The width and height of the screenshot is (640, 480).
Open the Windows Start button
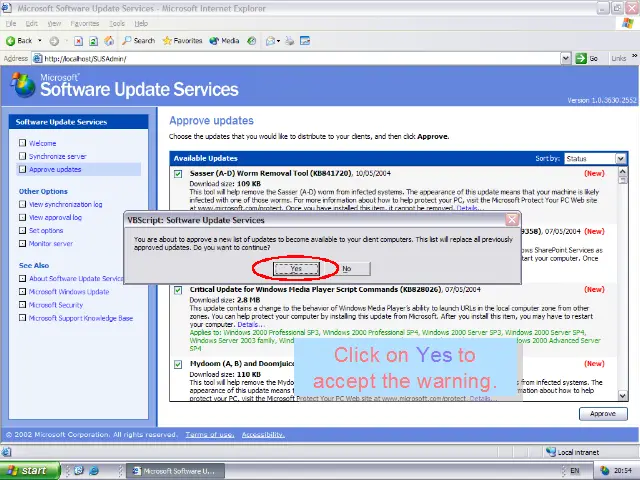pyautogui.click(x=30, y=471)
